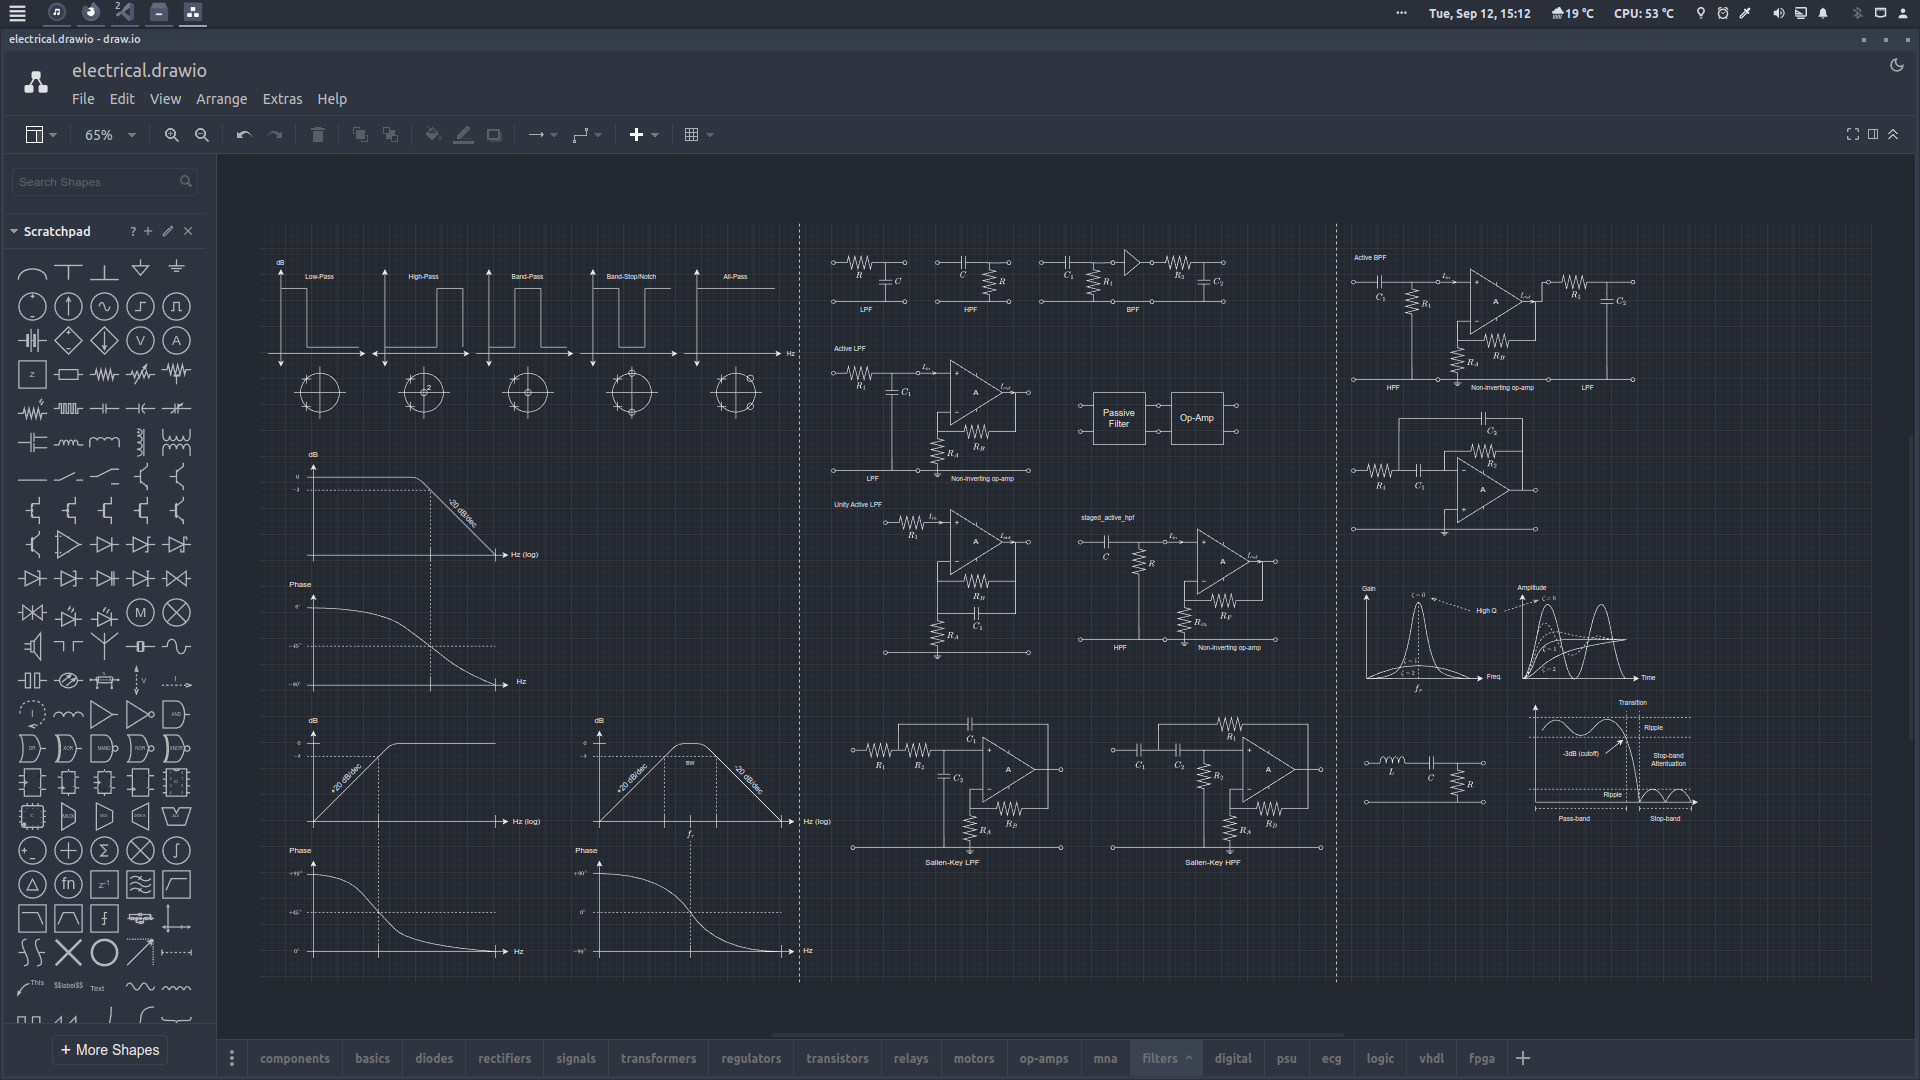Image resolution: width=1920 pixels, height=1080 pixels.
Task: Select the AC sine source shape in Scratchpad
Action: tap(104, 307)
